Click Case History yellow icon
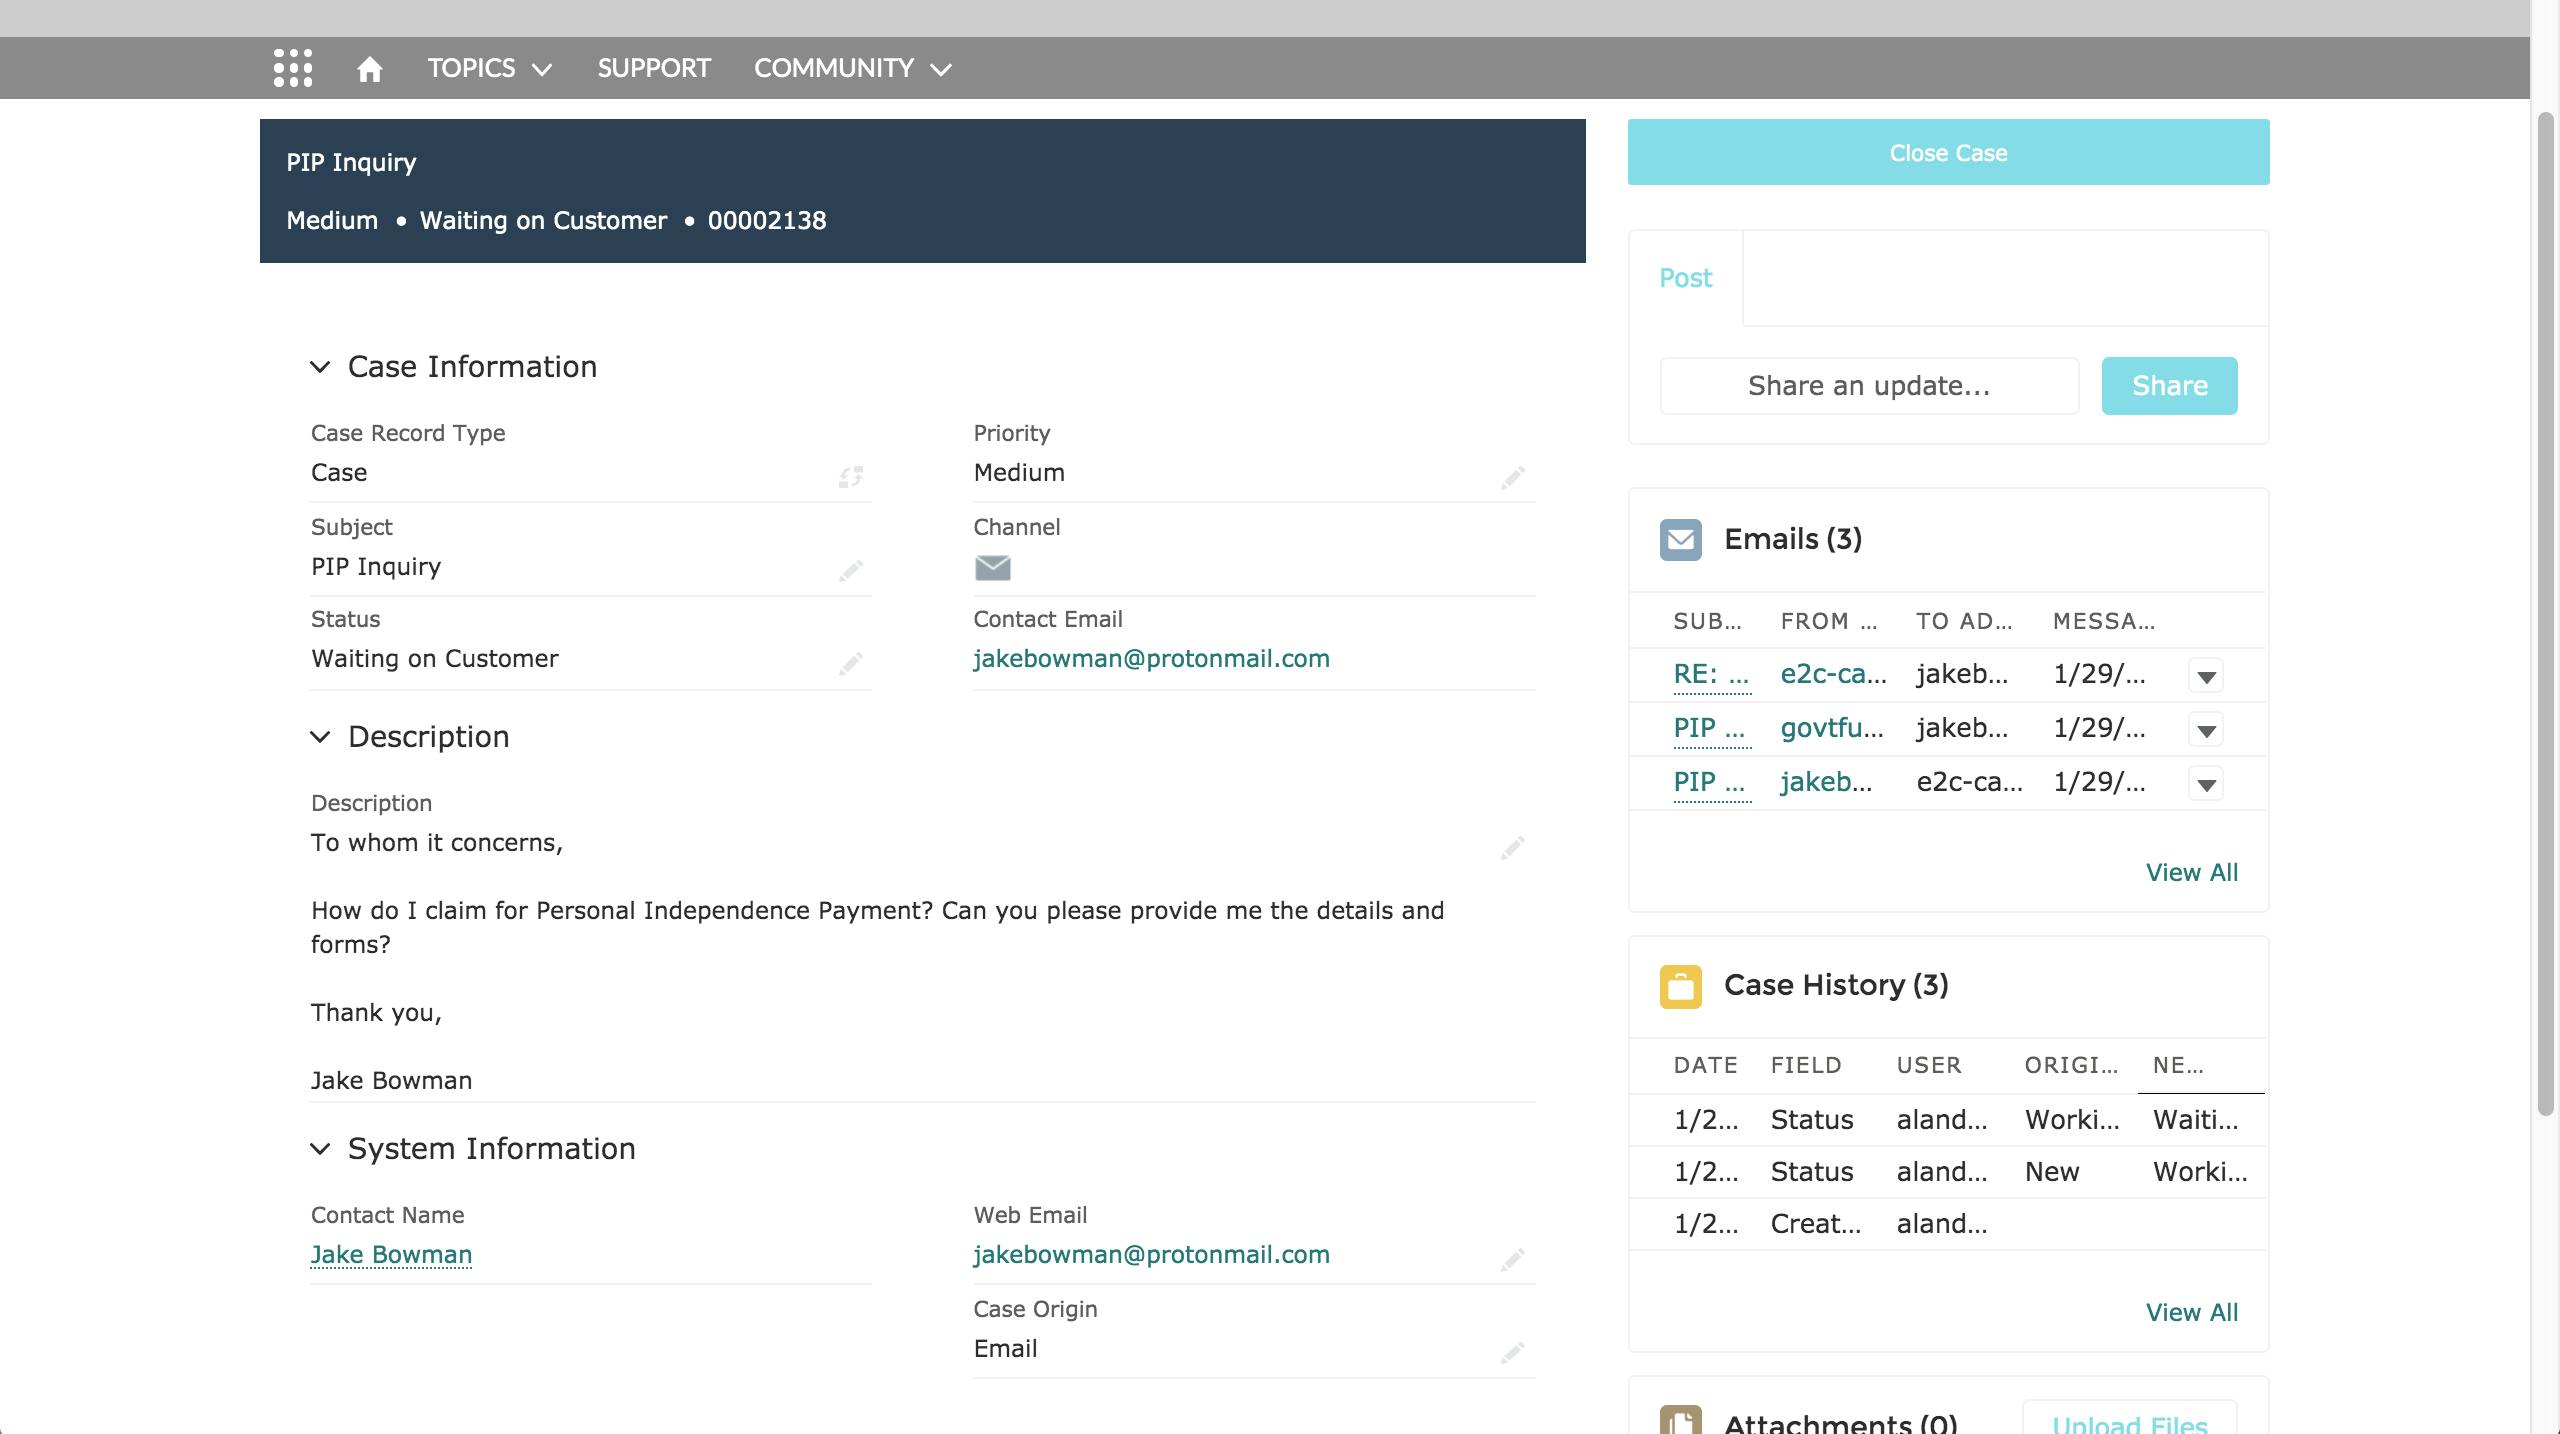This screenshot has height=1434, width=2560. click(x=1681, y=986)
